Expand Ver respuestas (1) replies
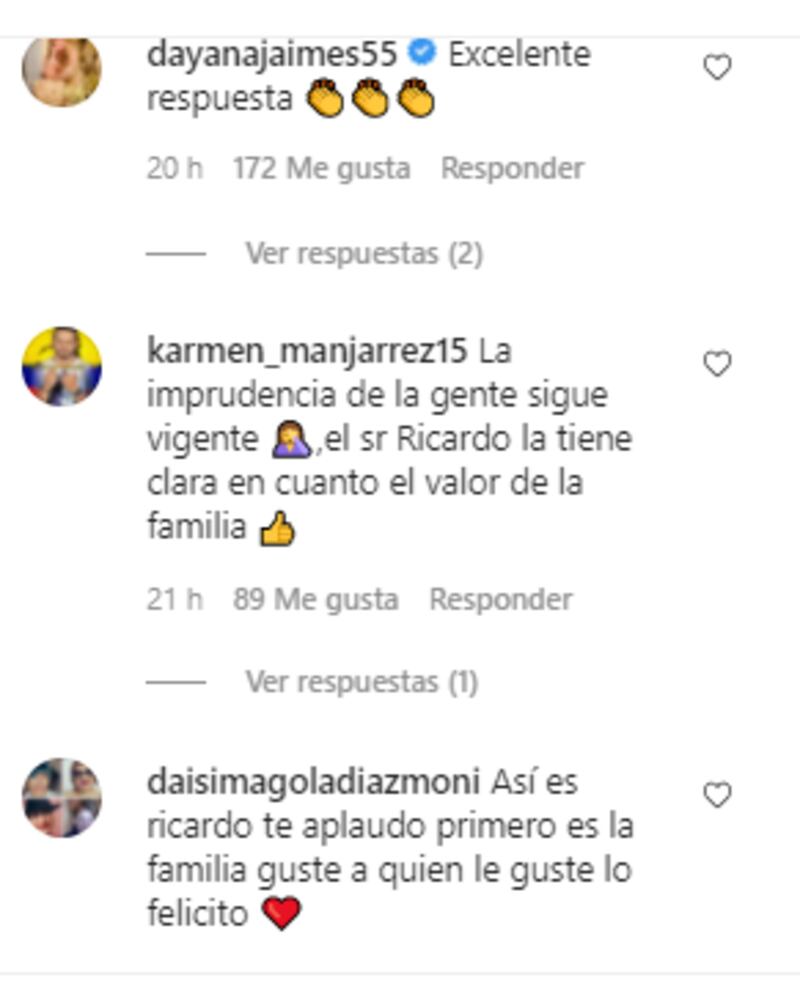The height and width of the screenshot is (986, 800). coord(362,682)
